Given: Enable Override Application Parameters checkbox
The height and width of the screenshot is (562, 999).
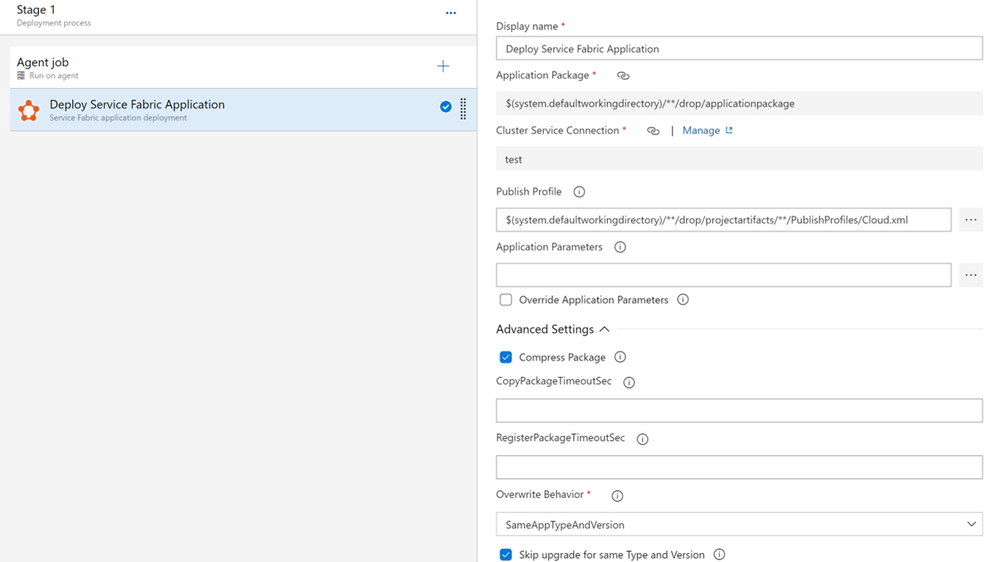Looking at the screenshot, I should [506, 300].
